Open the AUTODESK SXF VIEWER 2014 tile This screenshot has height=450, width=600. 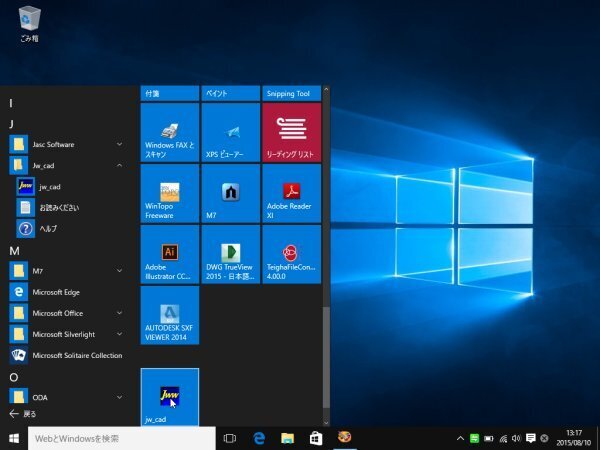[170, 315]
